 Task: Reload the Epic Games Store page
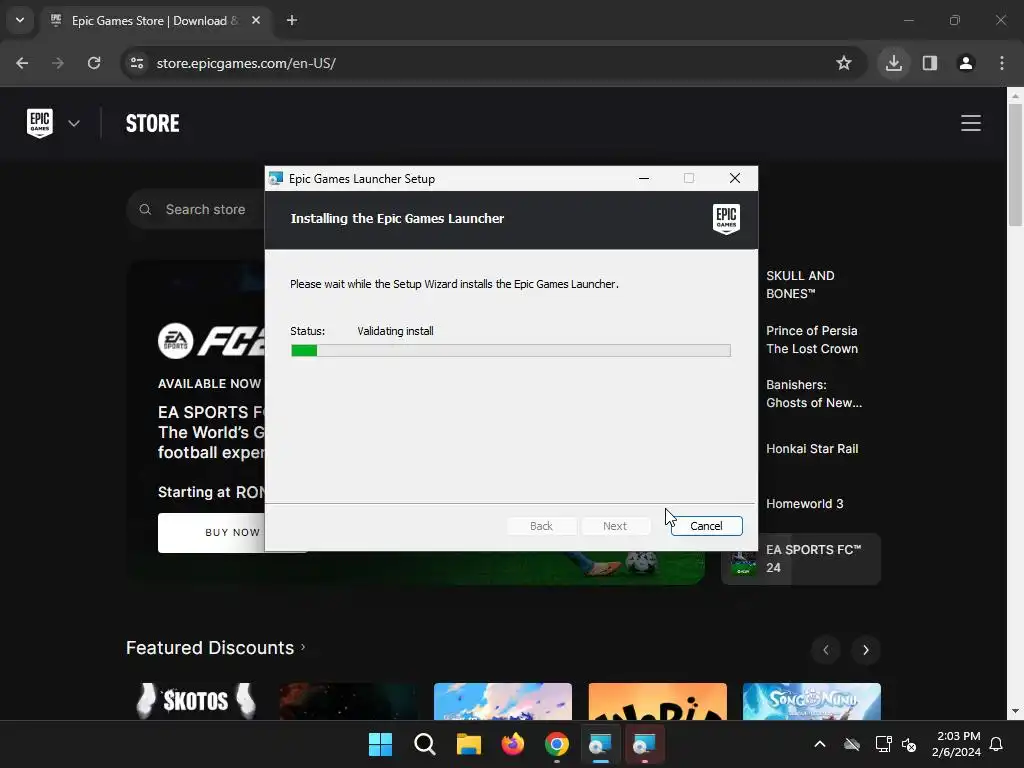pos(94,63)
